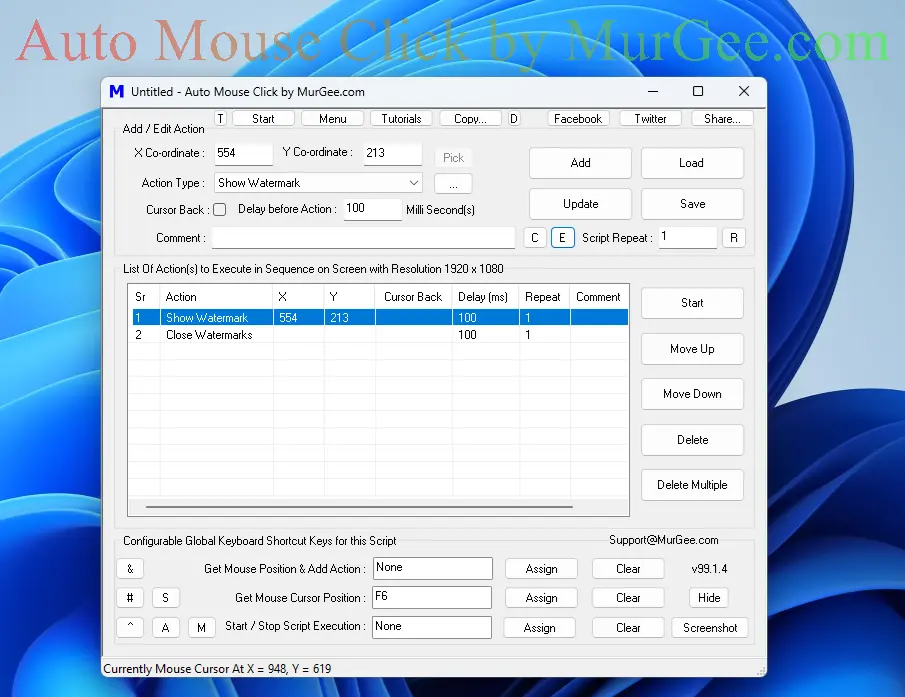The image size is (905, 697).
Task: Click the small D button
Action: [514, 119]
